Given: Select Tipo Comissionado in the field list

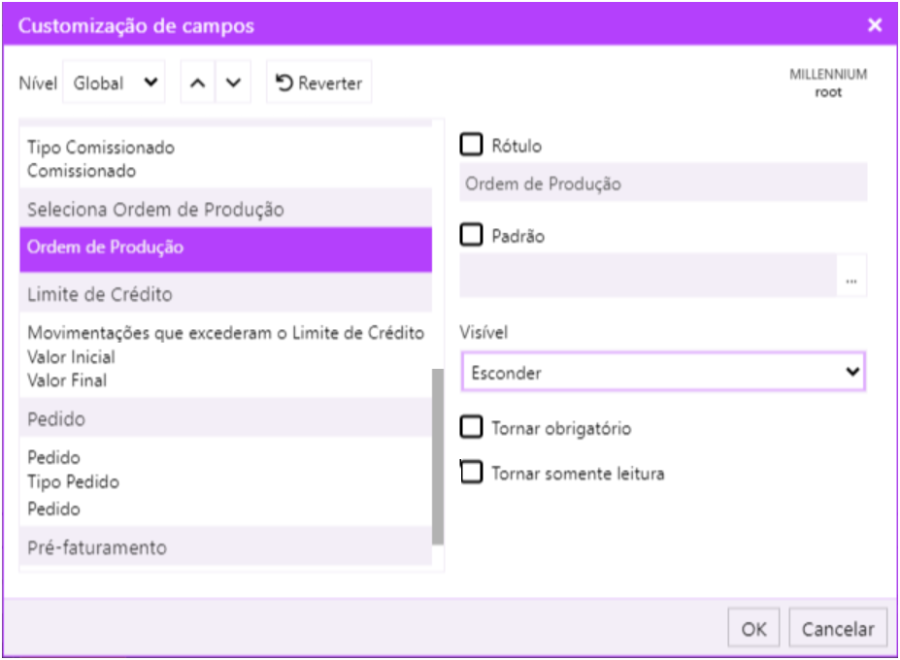Looking at the screenshot, I should tap(101, 147).
